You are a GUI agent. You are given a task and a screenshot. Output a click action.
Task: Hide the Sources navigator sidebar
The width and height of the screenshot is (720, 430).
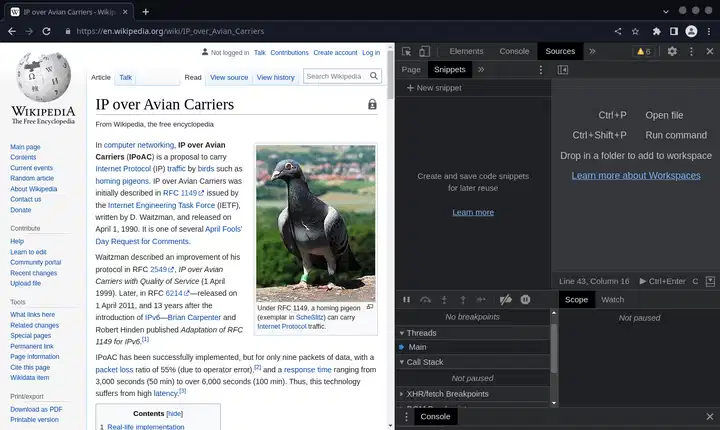point(563,69)
